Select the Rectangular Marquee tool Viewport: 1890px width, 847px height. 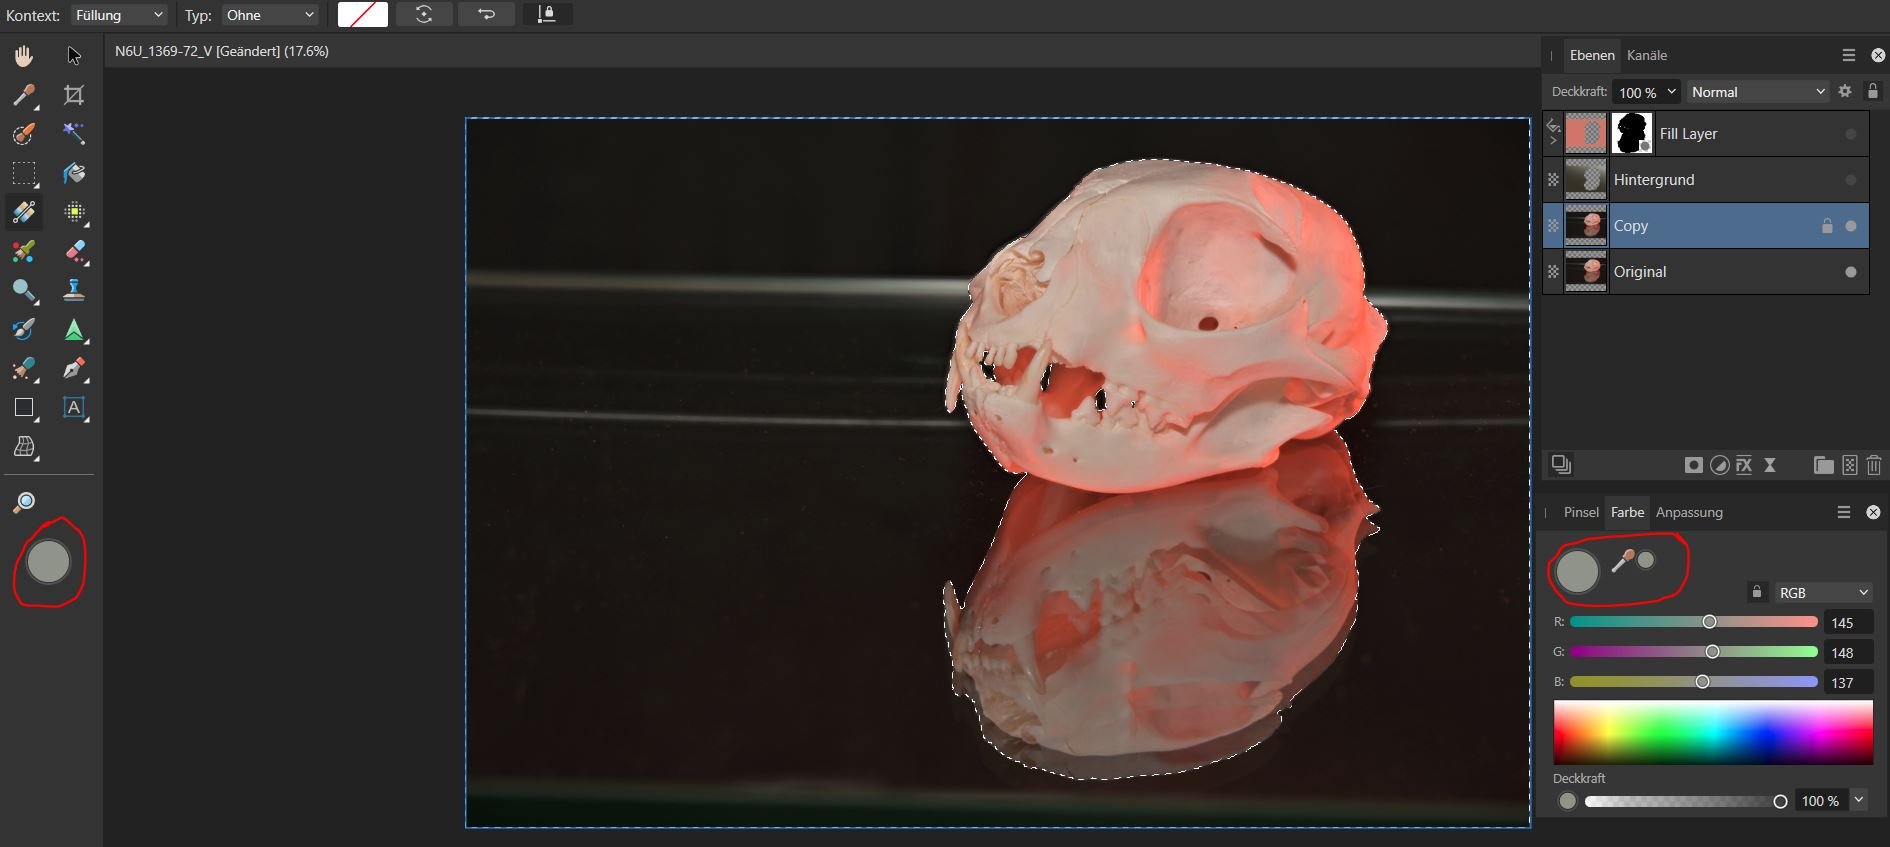[24, 173]
